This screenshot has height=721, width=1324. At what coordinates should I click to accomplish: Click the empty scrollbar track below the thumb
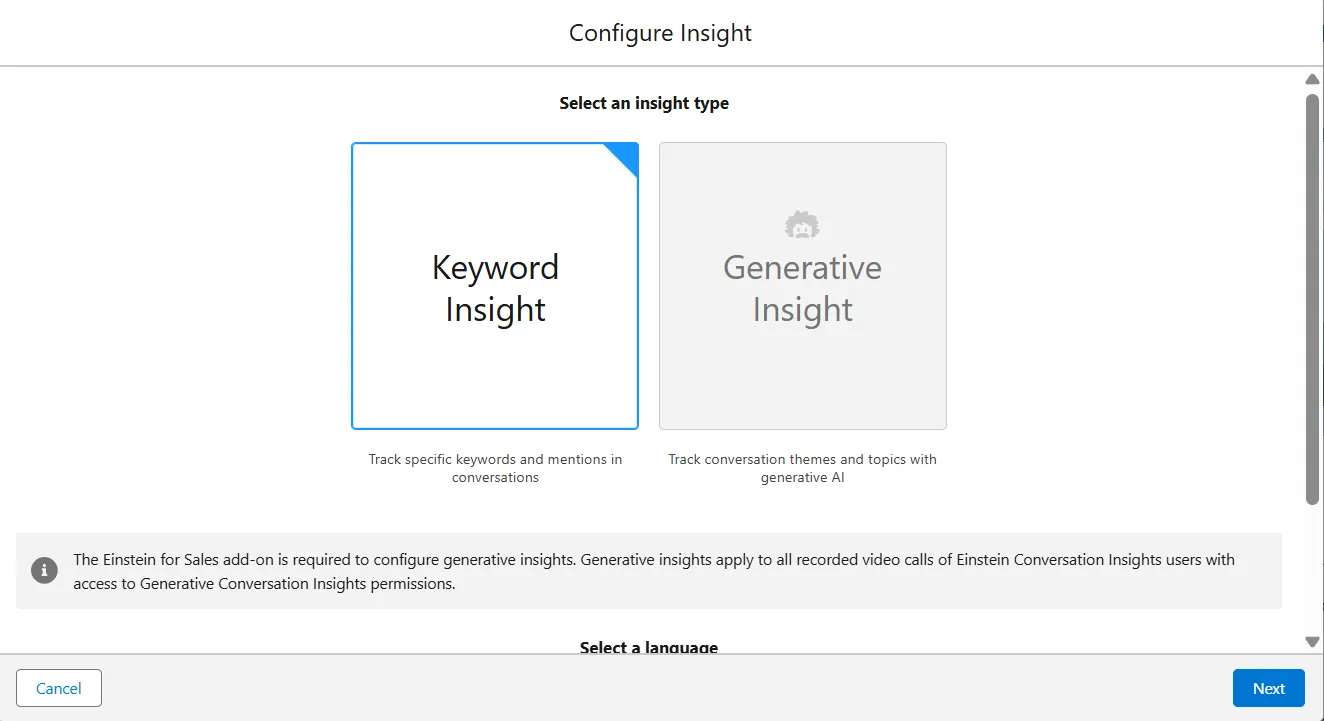(x=1312, y=570)
